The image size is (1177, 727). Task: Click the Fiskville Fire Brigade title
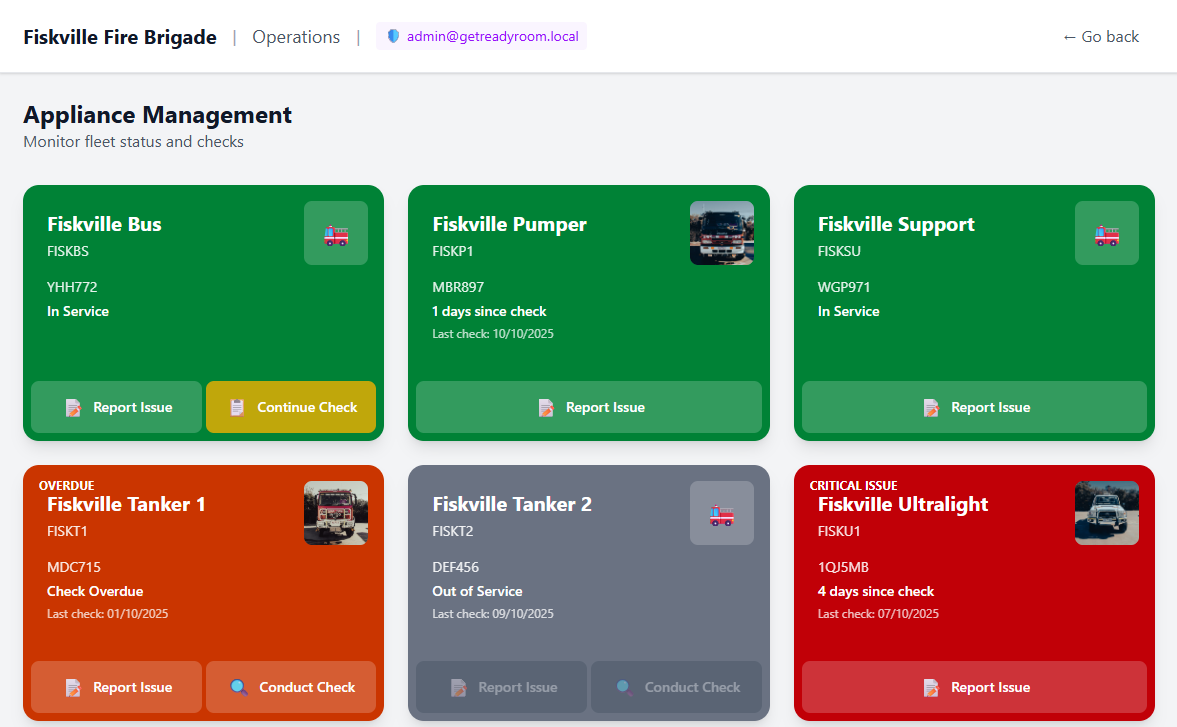(119, 36)
